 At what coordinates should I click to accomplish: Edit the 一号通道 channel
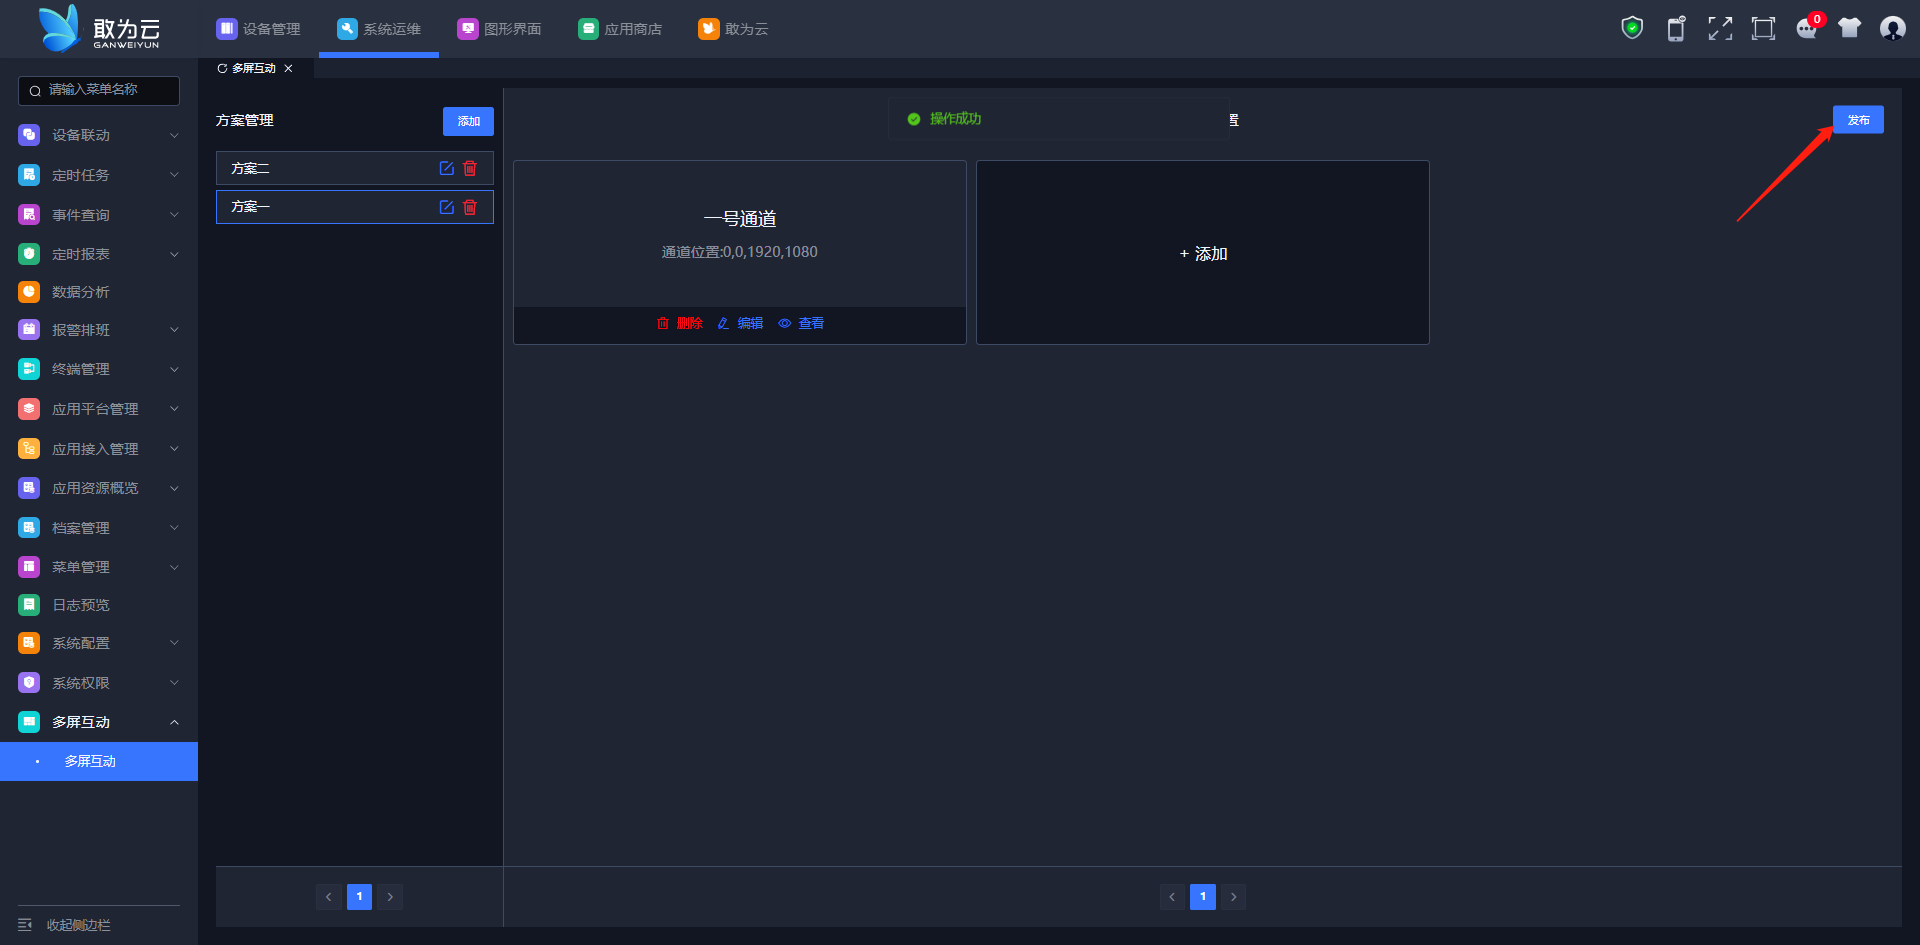740,323
